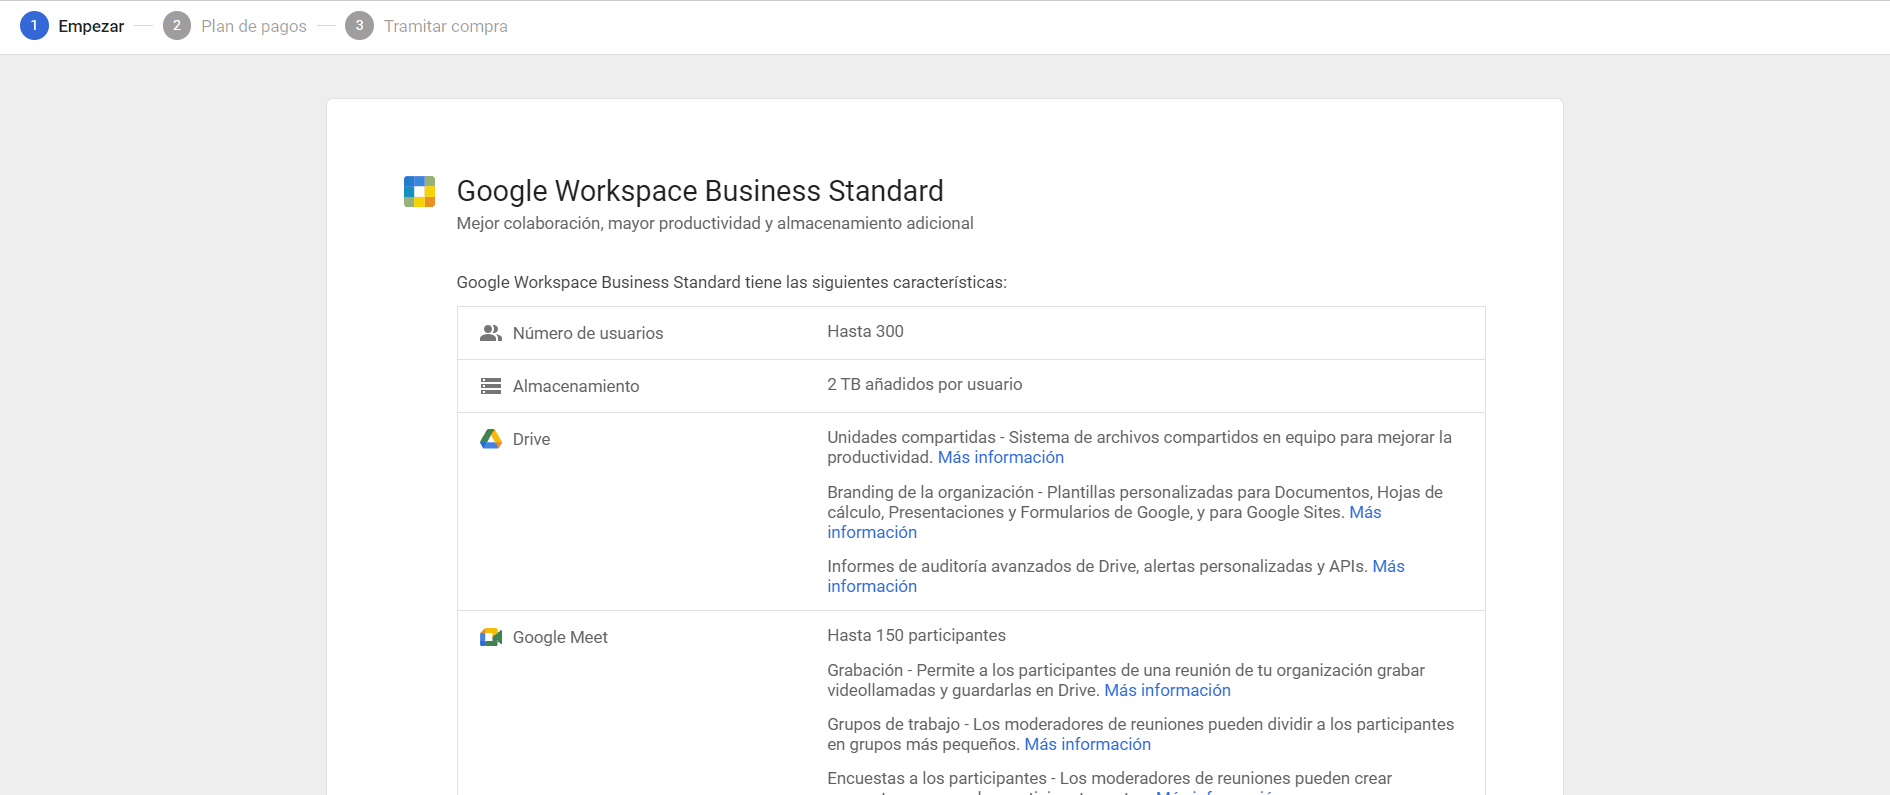Screen dimensions: 1890x795
Task: Open Más información link for Grupos de trabajo
Action: tap(1088, 744)
